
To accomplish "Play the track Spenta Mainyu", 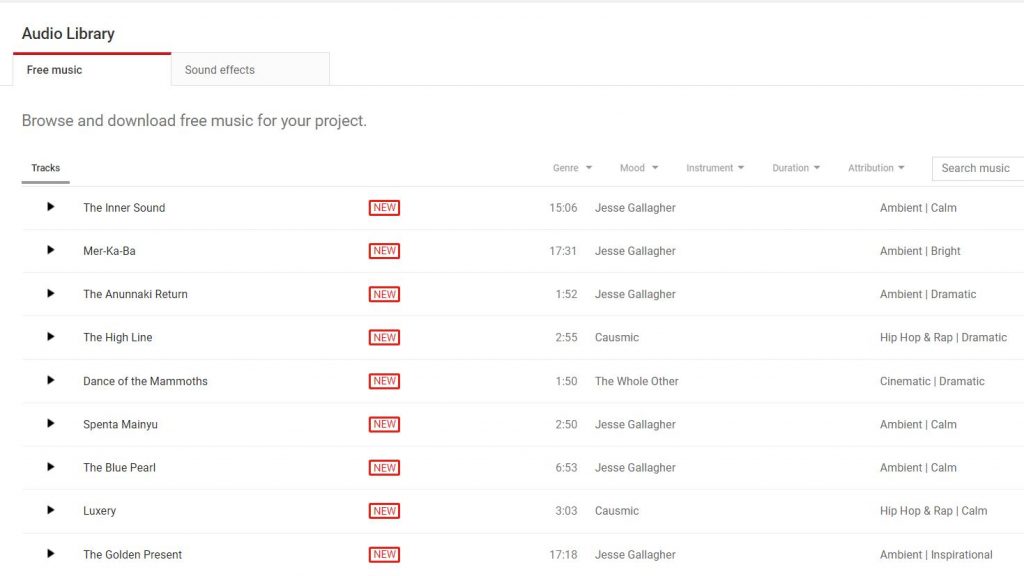I will 50,424.
